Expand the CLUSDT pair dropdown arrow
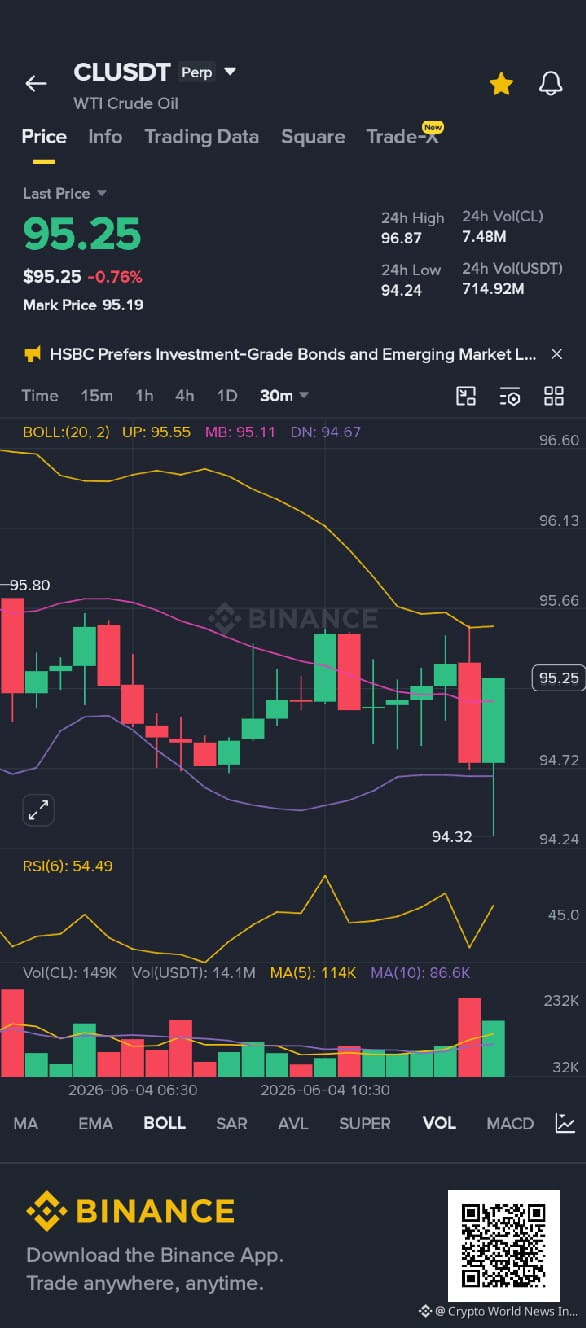The width and height of the screenshot is (586, 1328). click(x=230, y=72)
